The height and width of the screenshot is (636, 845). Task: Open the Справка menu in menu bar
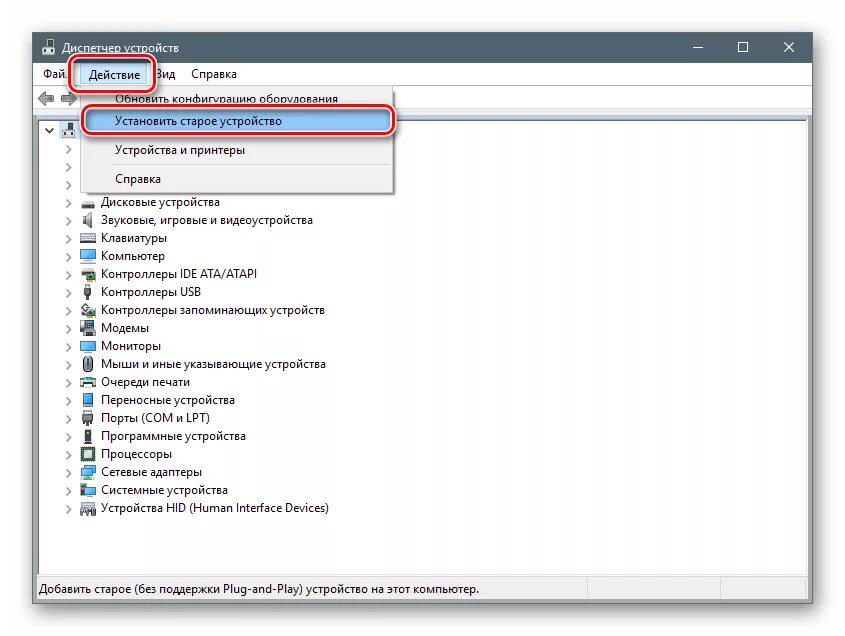coord(214,74)
